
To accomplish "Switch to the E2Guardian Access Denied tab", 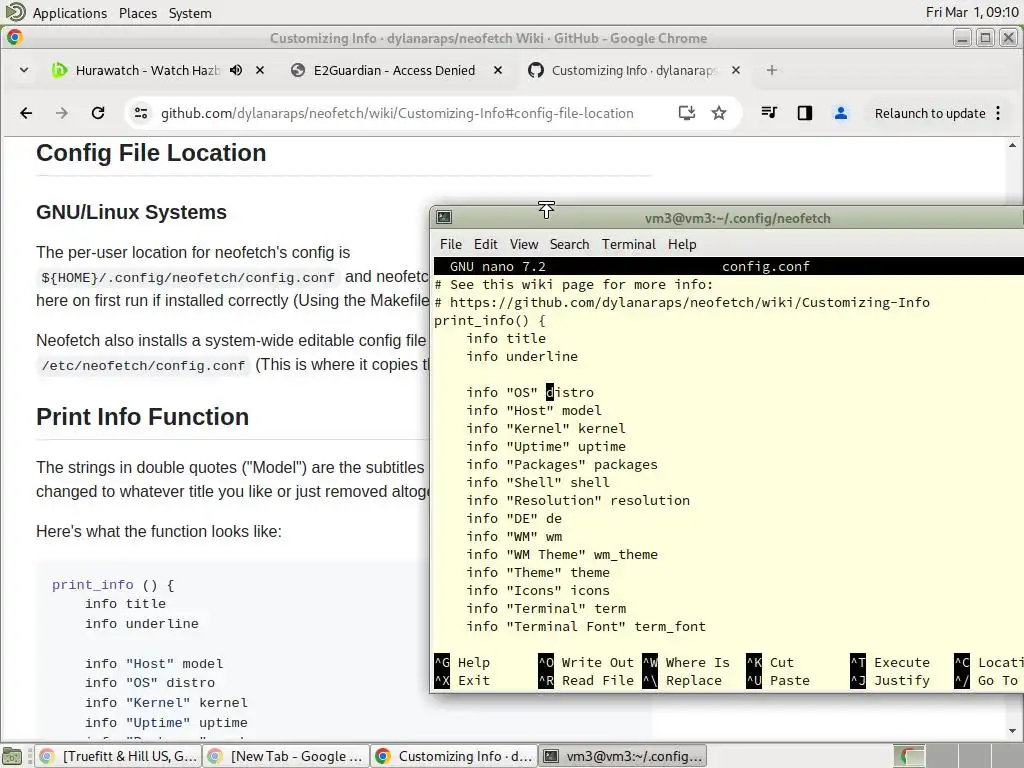I will click(x=394, y=70).
